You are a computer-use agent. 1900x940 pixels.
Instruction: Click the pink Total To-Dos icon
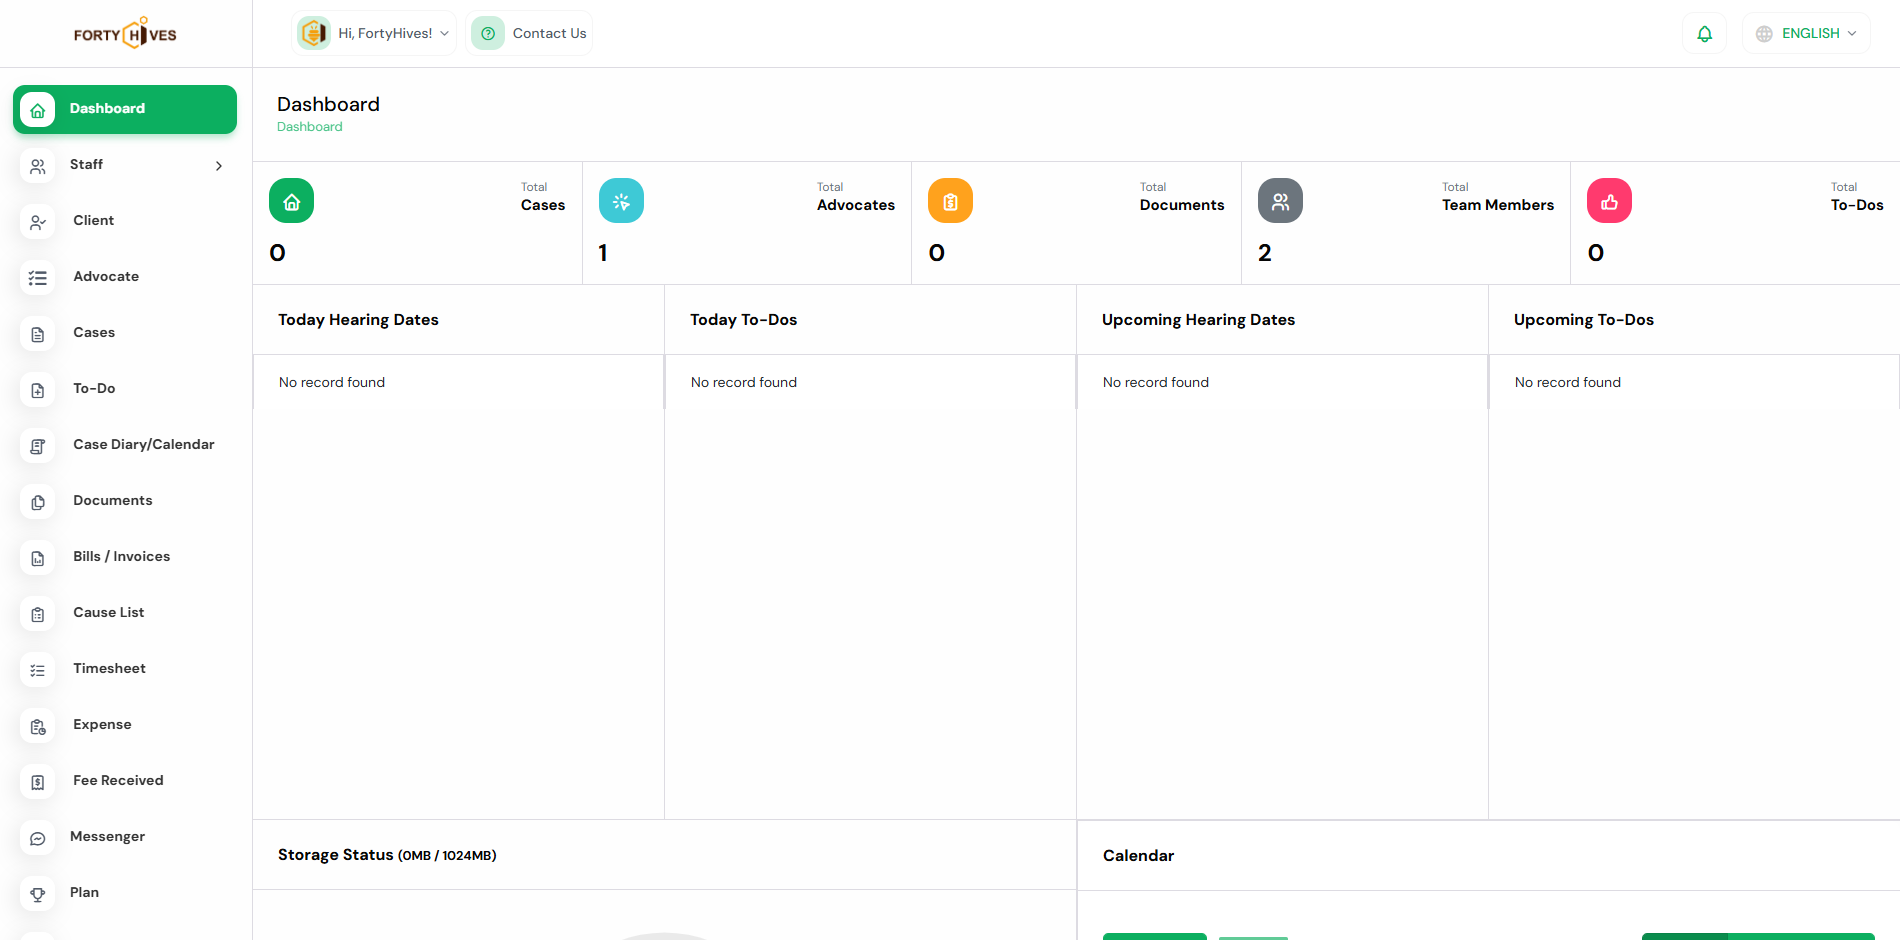pos(1609,201)
